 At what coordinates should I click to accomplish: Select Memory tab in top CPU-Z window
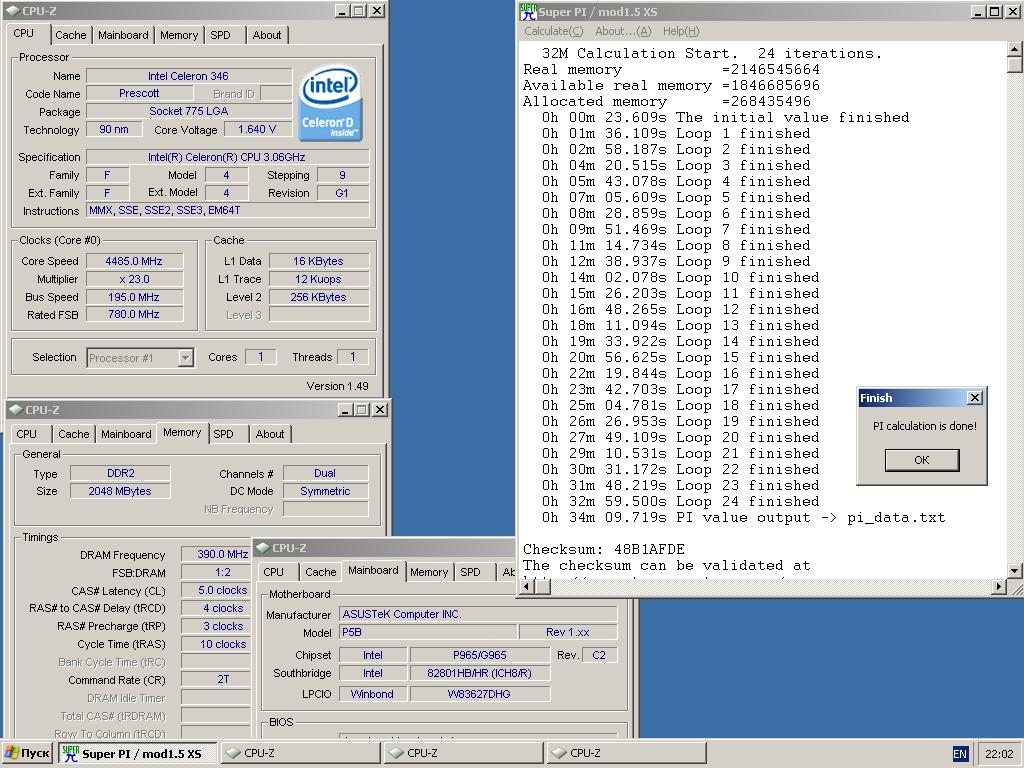point(179,35)
